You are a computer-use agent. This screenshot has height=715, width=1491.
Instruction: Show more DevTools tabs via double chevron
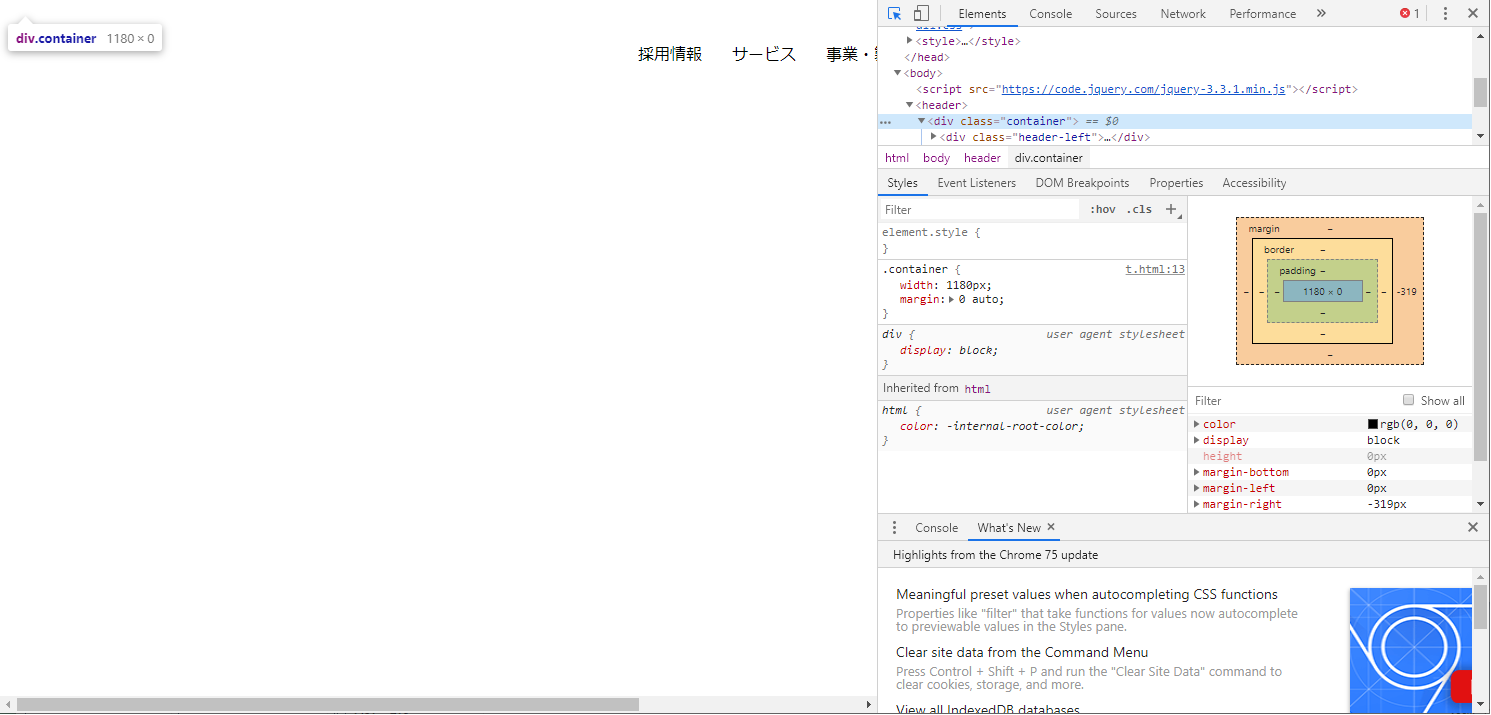[x=1321, y=14]
